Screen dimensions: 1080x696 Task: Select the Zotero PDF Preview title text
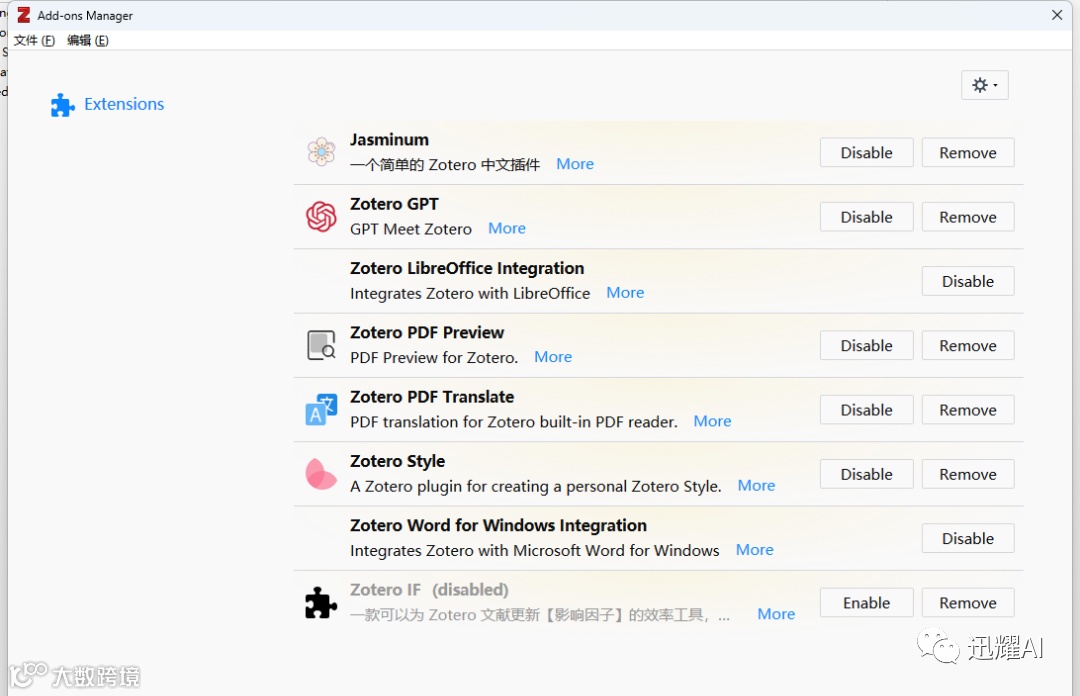427,332
